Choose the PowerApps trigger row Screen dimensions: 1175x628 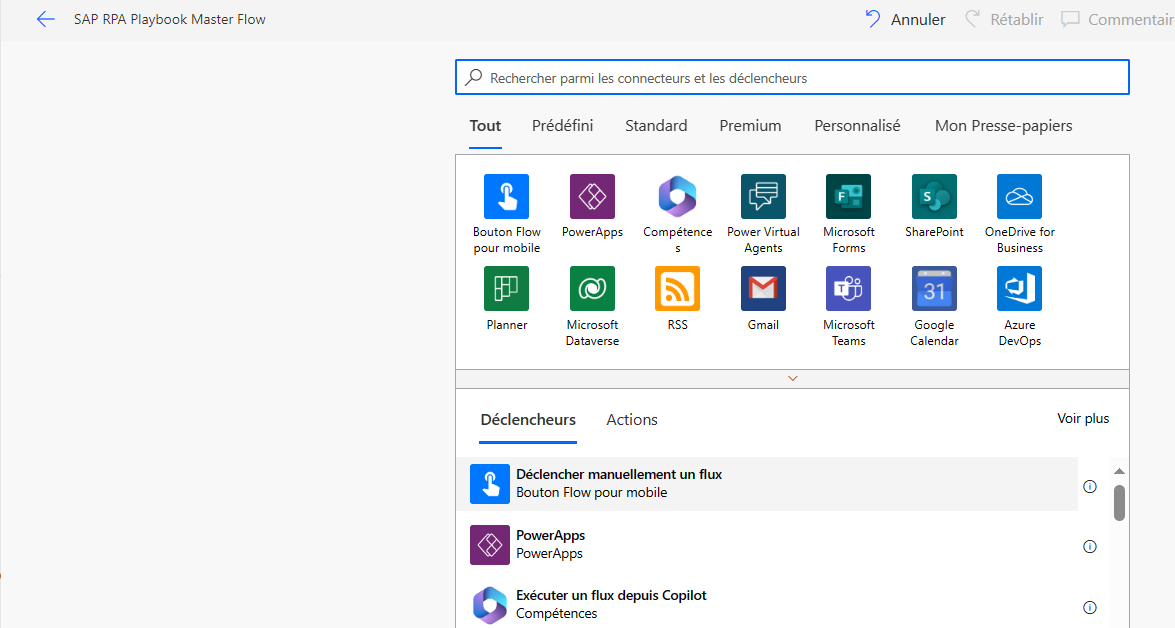pyautogui.click(x=767, y=544)
